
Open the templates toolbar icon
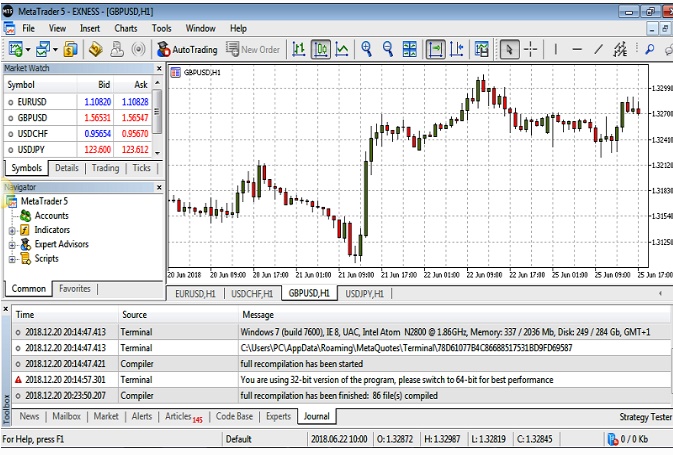(482, 49)
